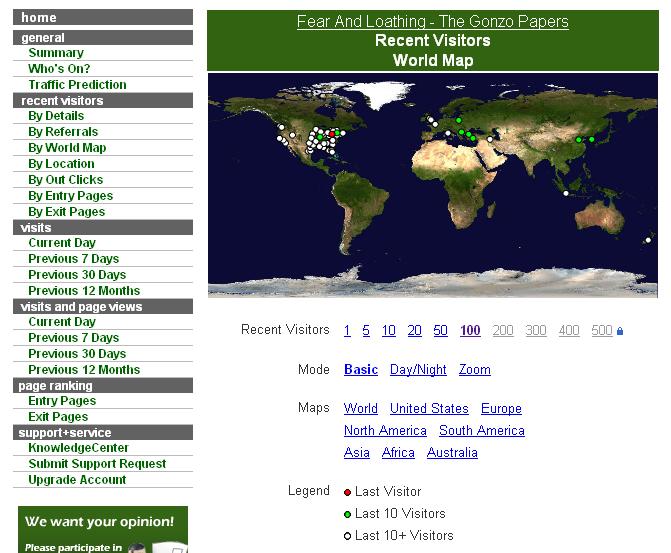
Task: Select the United States map
Action: tap(429, 408)
